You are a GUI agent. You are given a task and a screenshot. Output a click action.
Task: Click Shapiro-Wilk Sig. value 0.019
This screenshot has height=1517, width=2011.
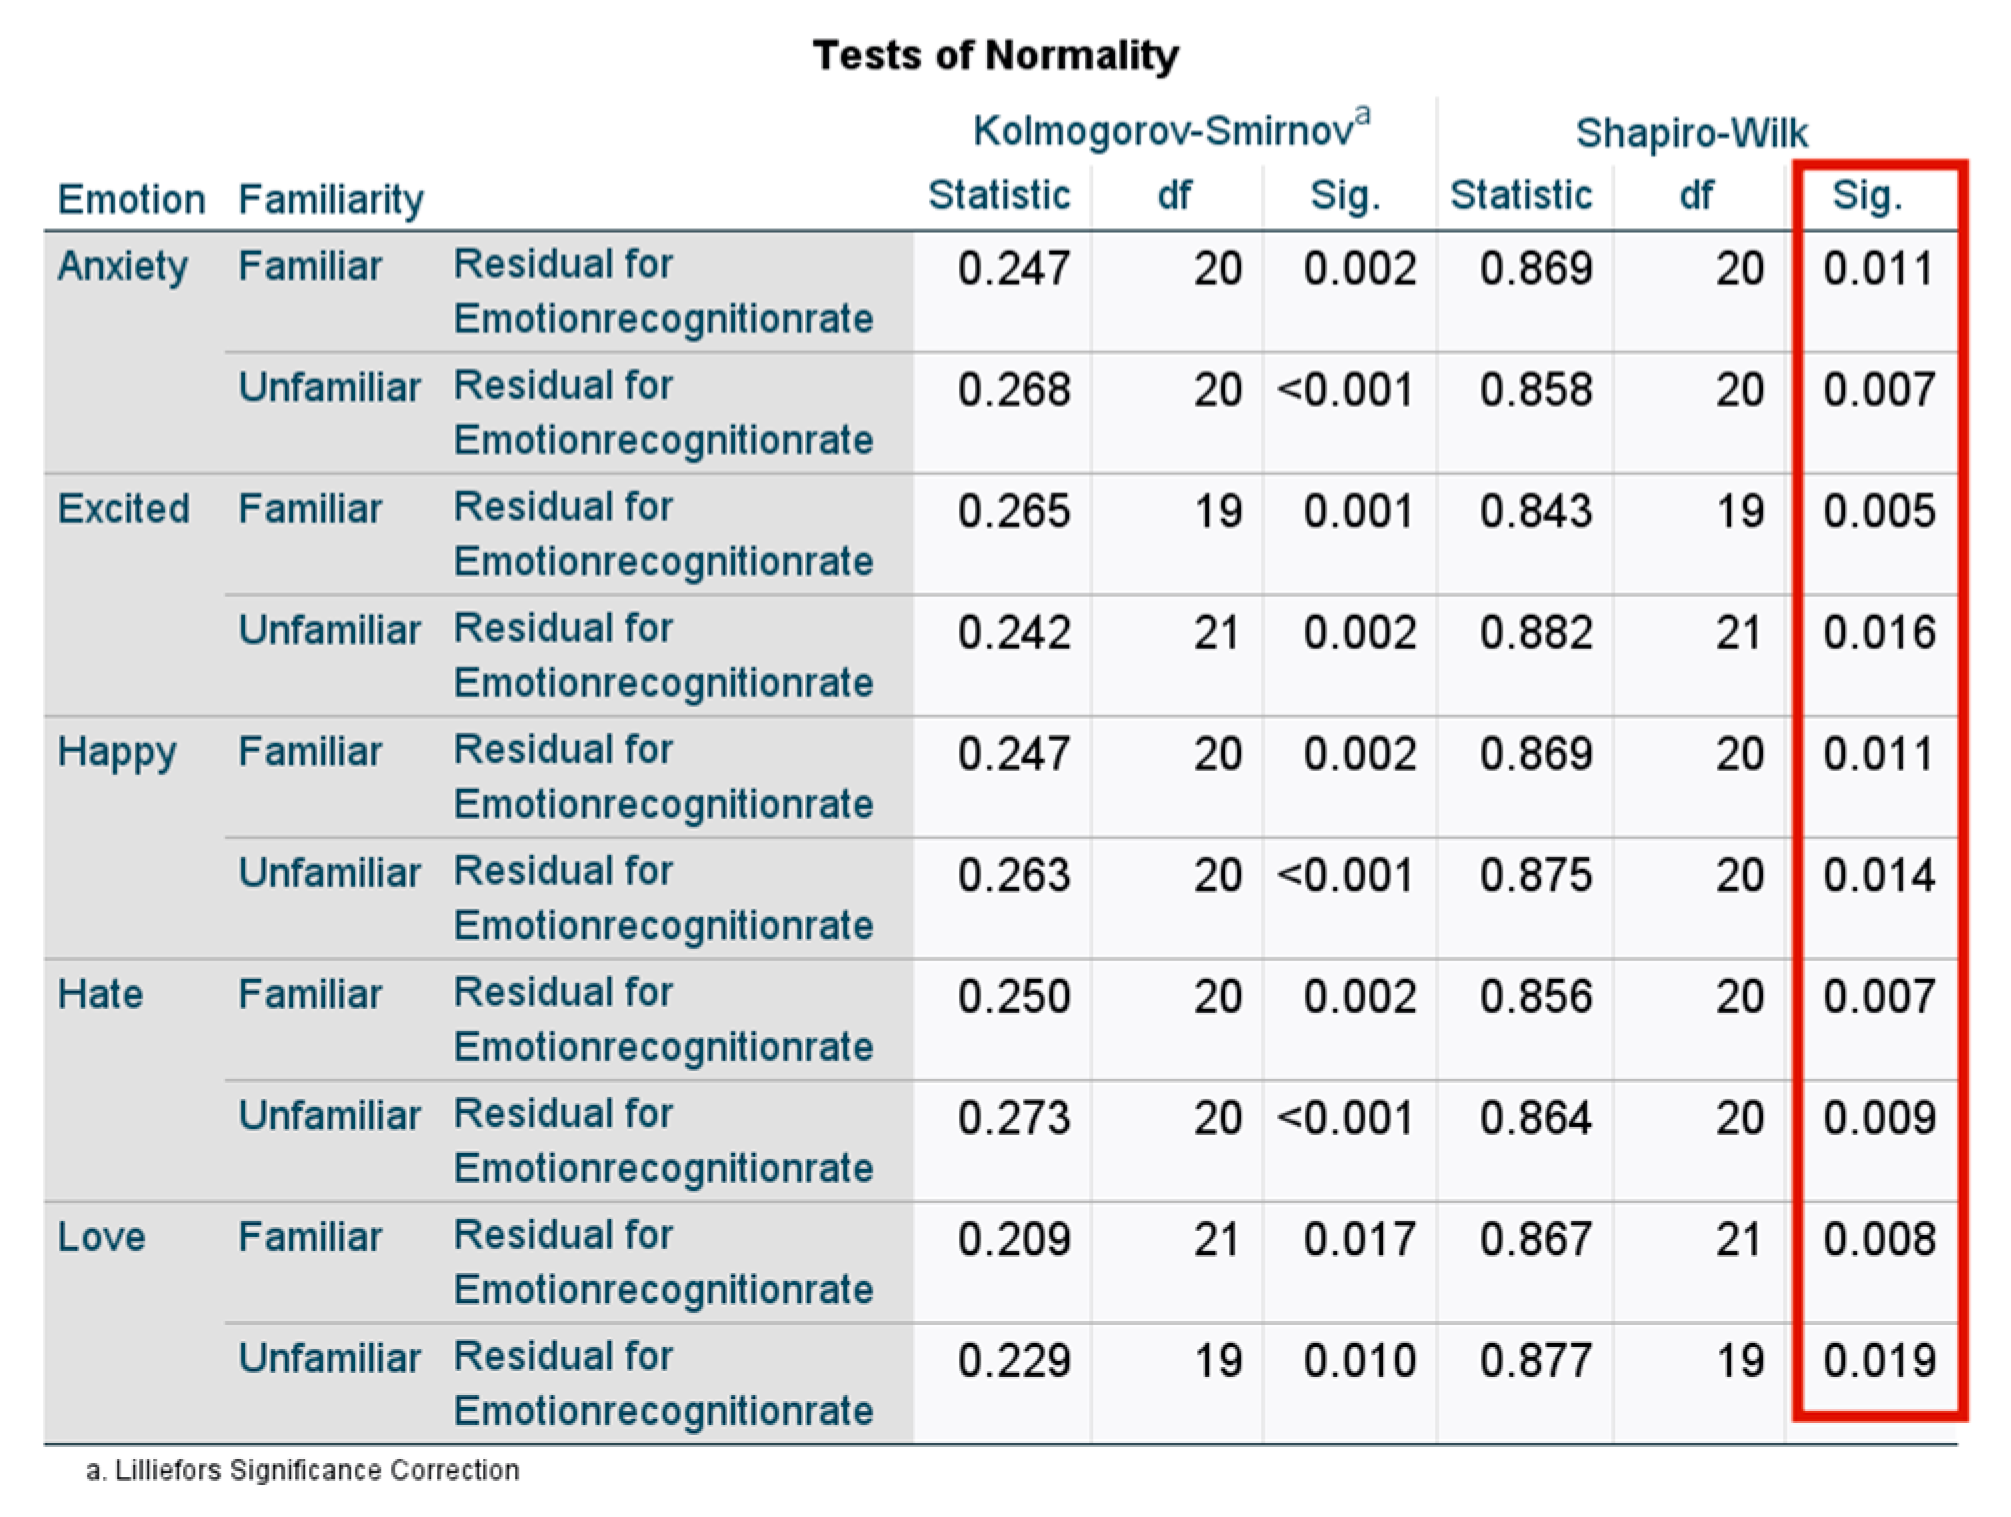1879,1360
